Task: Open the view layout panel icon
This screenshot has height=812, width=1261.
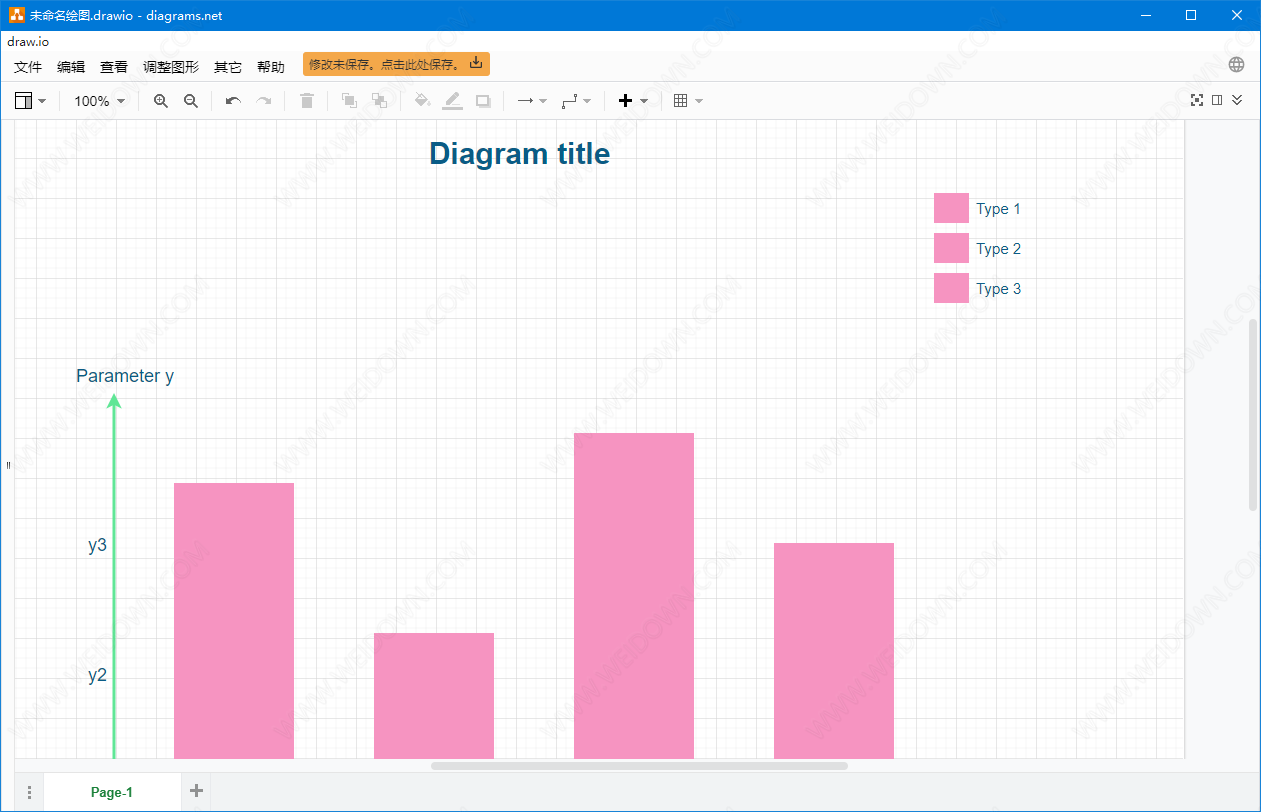Action: (24, 101)
